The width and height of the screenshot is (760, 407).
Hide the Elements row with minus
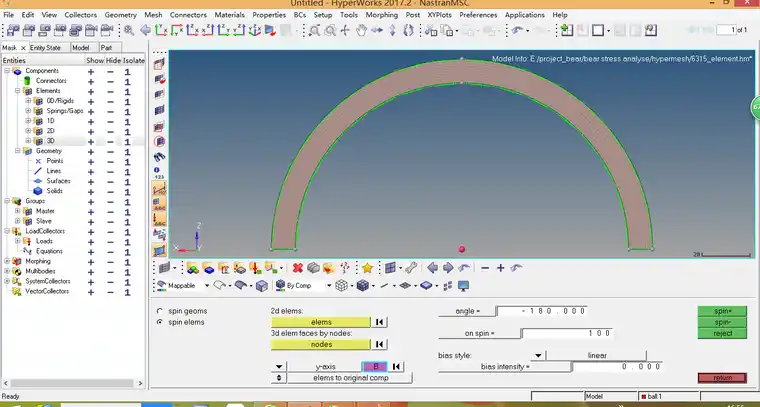click(111, 92)
